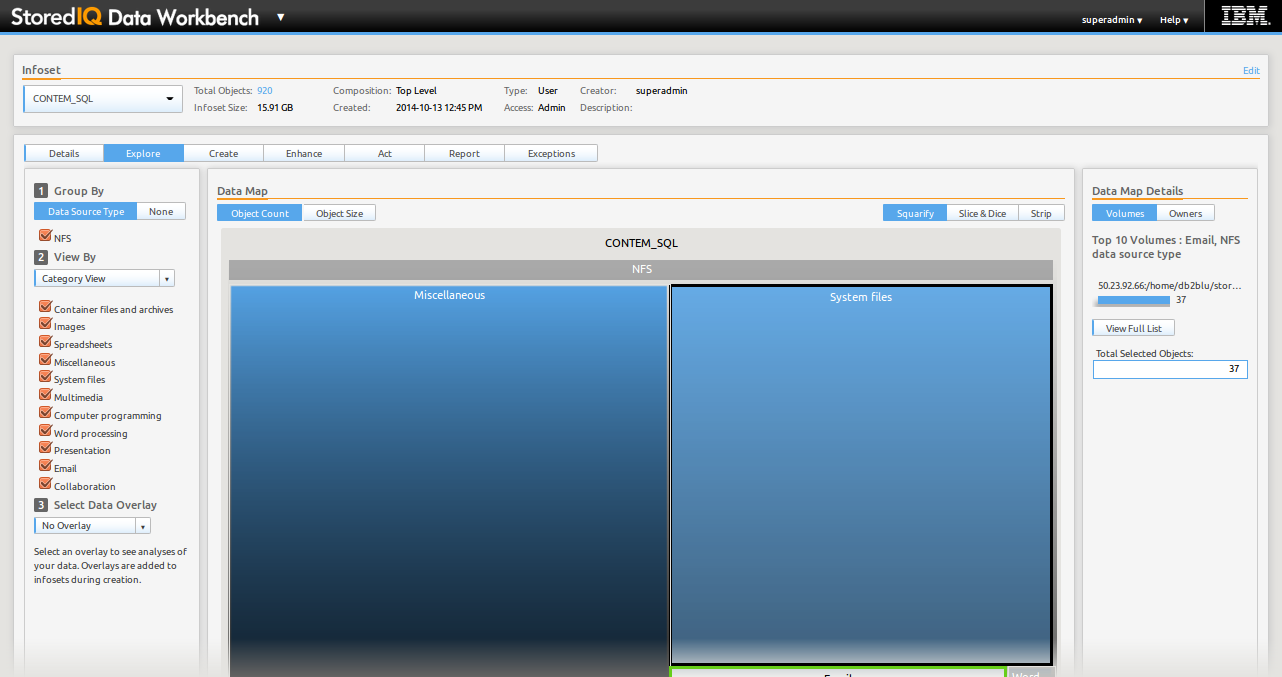Select the Object Size view button
The image size is (1282, 677).
point(339,213)
